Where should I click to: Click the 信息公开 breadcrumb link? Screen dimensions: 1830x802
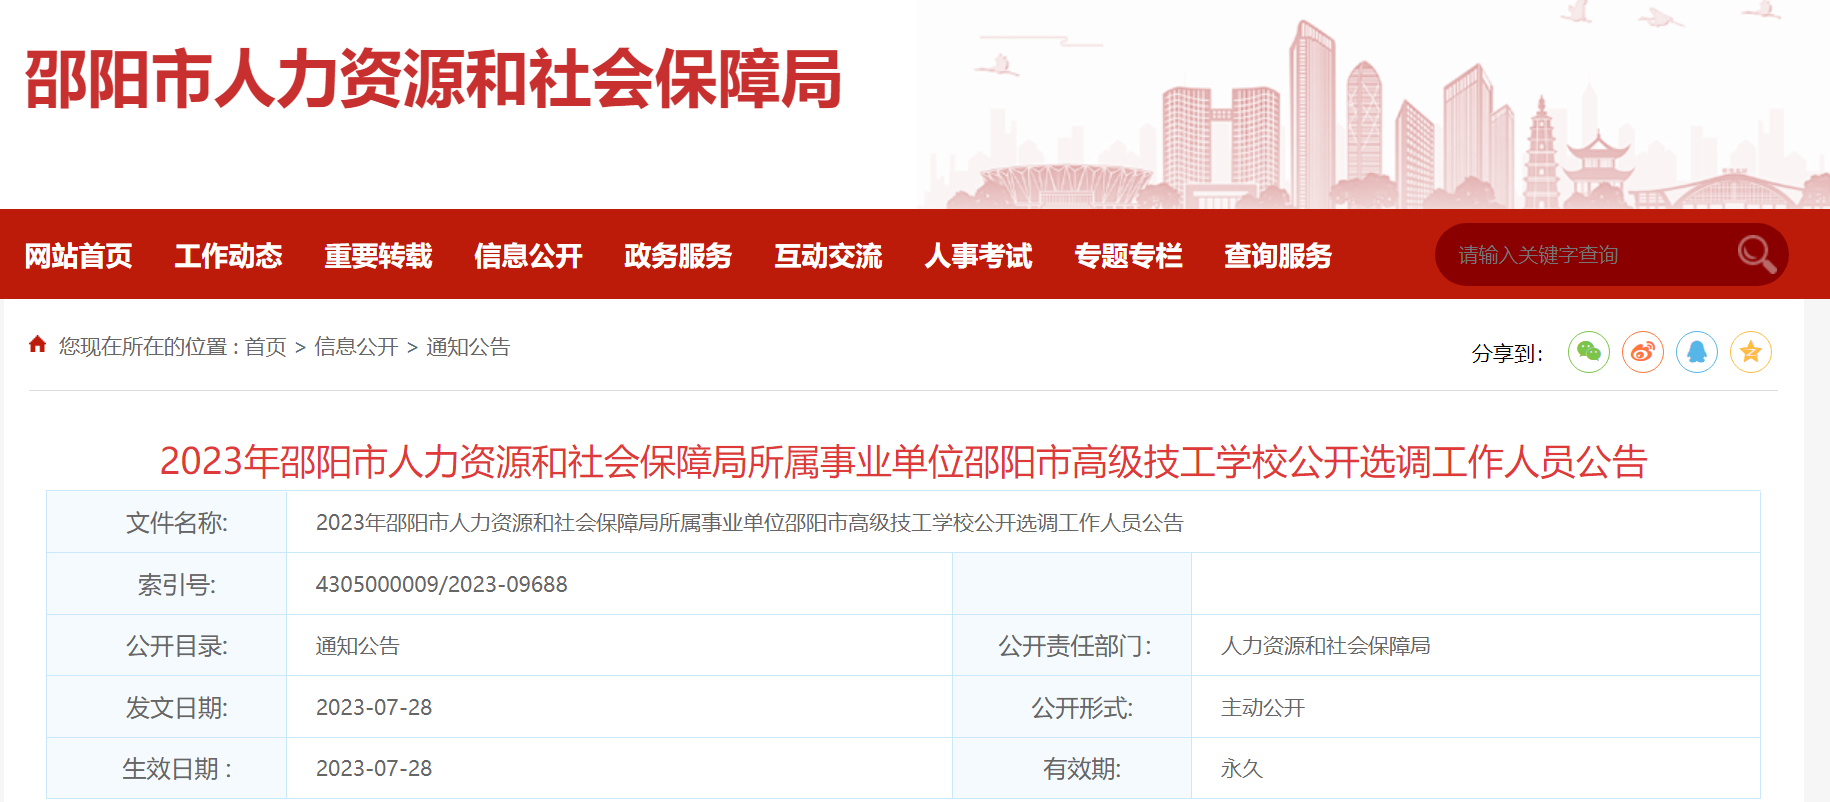[356, 347]
